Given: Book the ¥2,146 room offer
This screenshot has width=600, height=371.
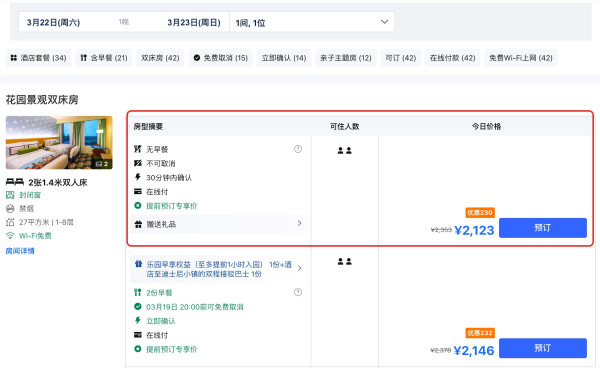Looking at the screenshot, I should pyautogui.click(x=543, y=348).
